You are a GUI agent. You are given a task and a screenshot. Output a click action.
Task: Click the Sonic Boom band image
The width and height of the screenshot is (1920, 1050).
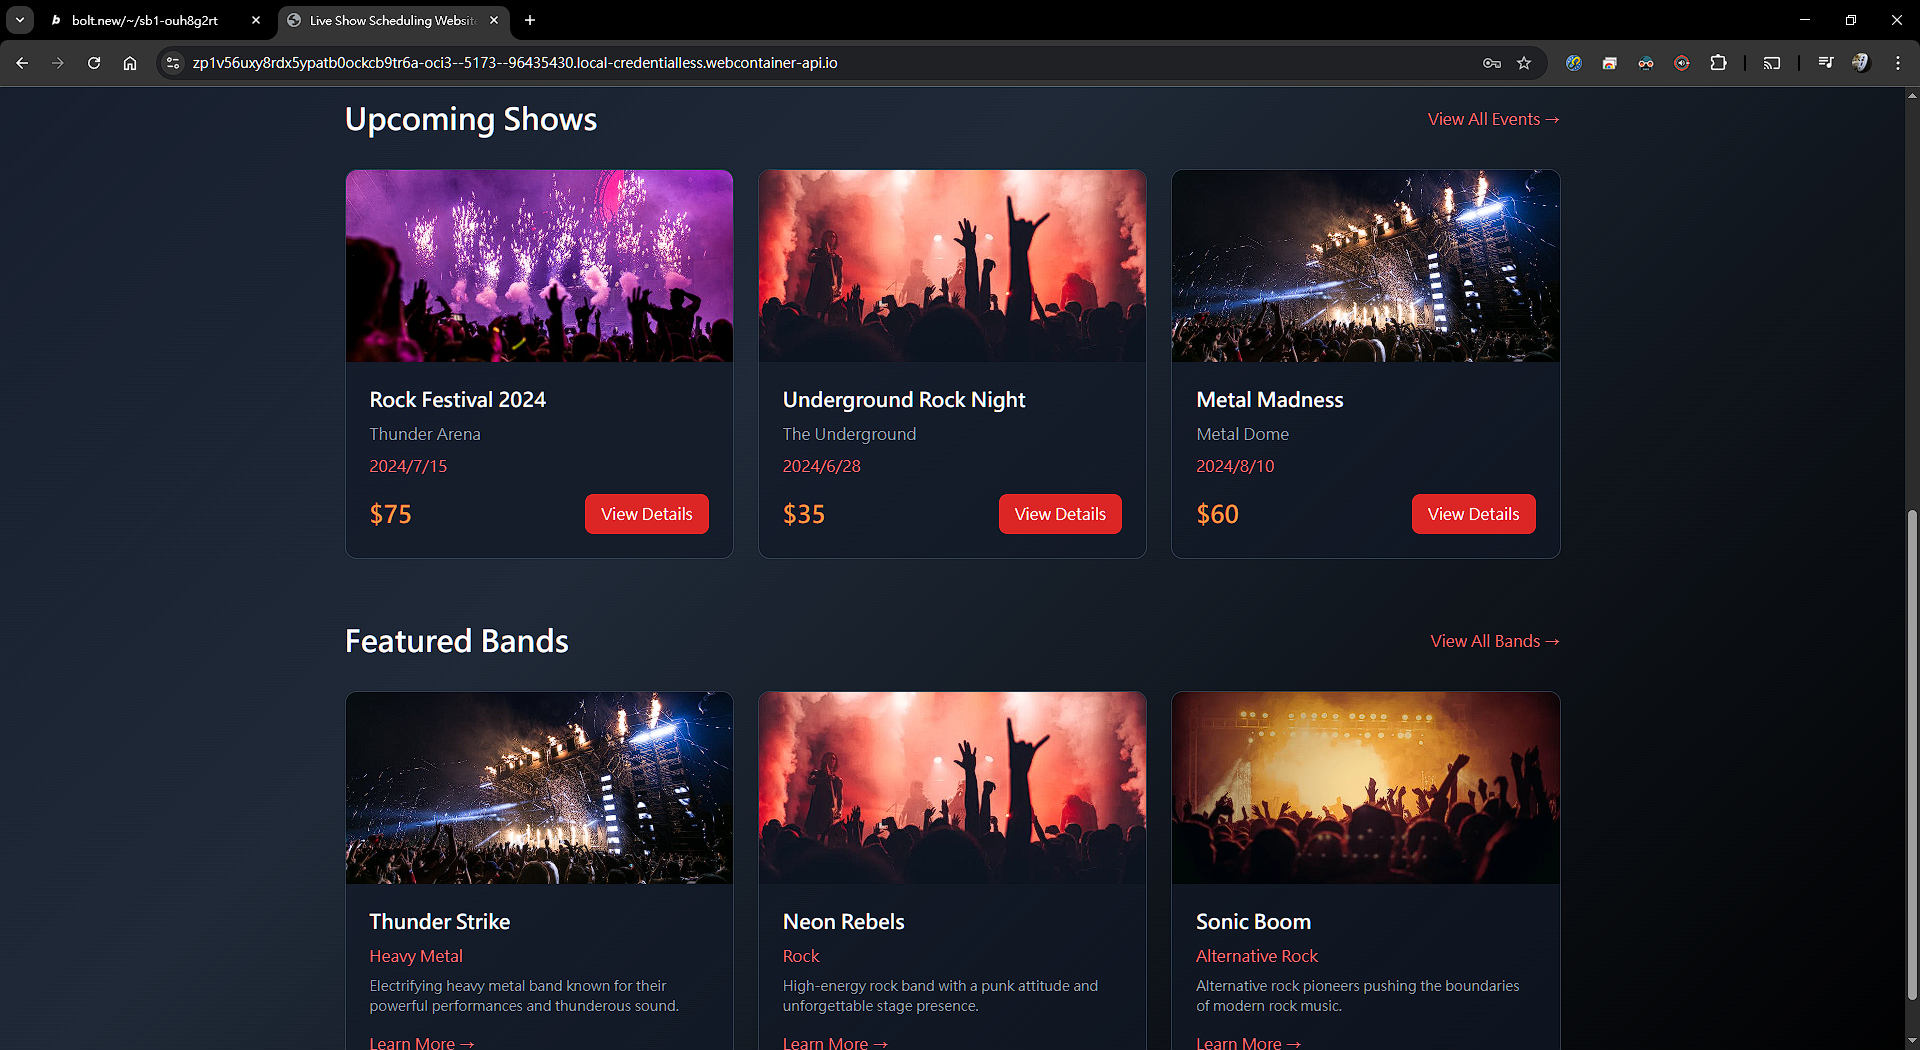tap(1365, 788)
